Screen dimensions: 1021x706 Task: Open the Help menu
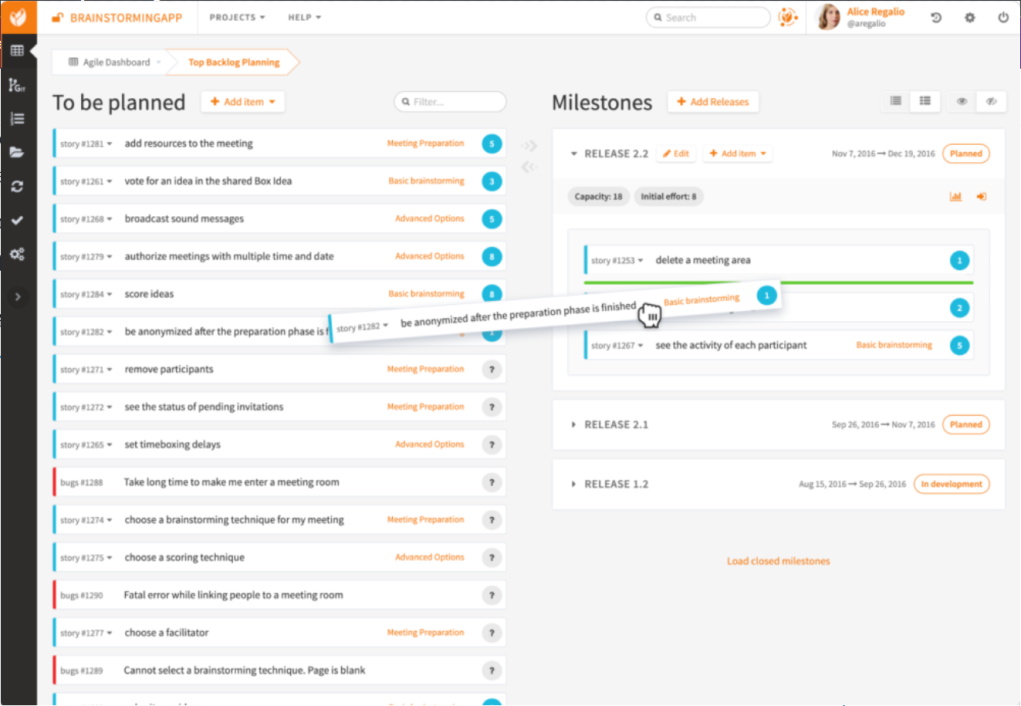[x=304, y=18]
